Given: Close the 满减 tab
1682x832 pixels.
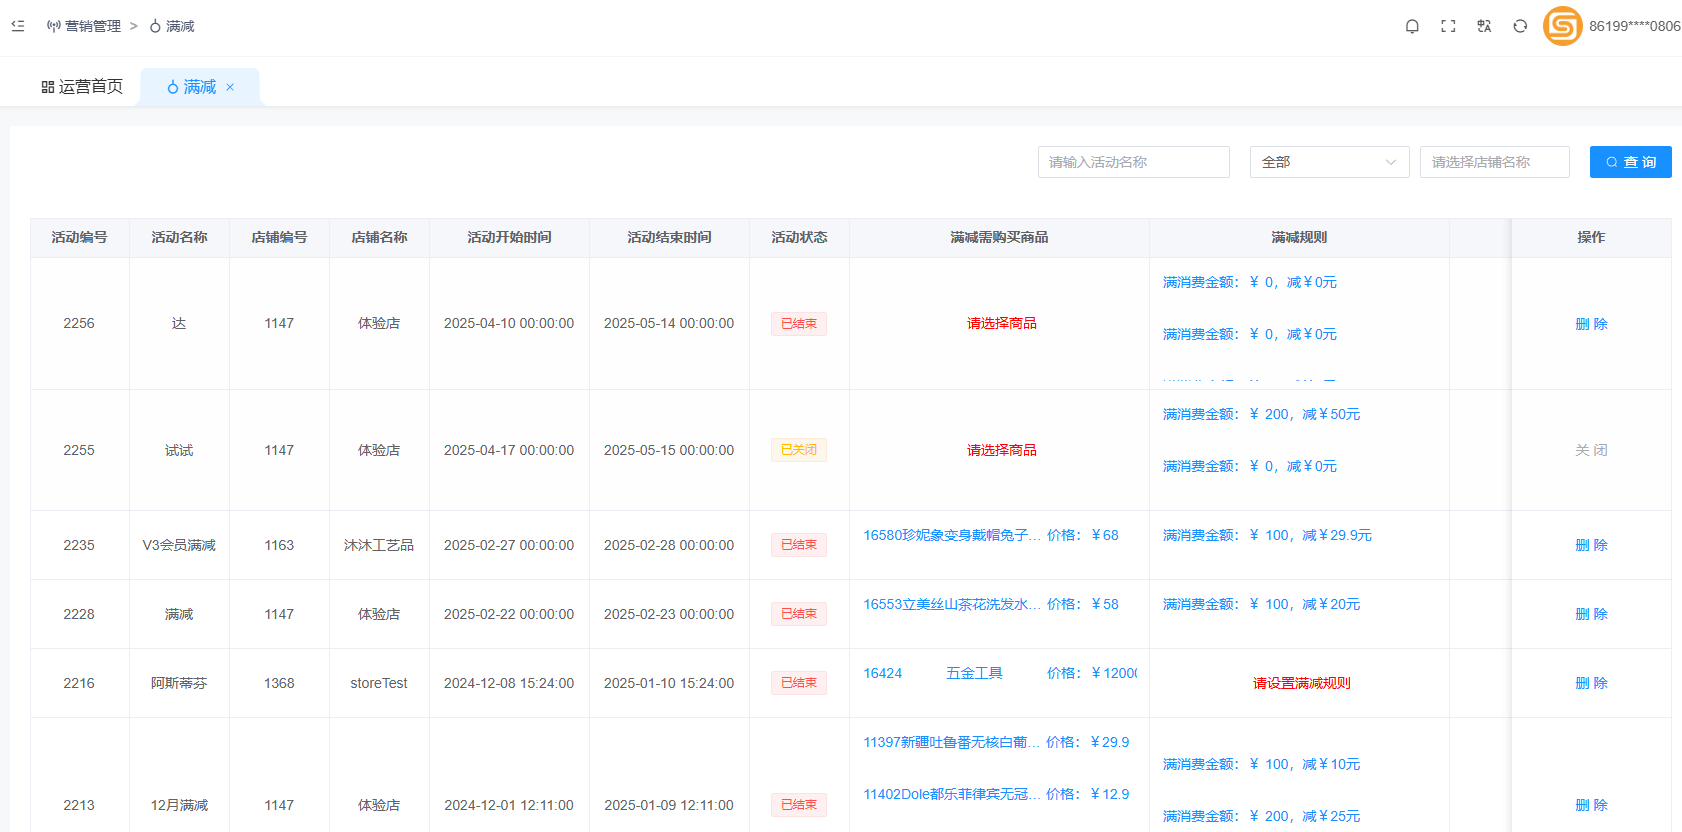Looking at the screenshot, I should 230,87.
